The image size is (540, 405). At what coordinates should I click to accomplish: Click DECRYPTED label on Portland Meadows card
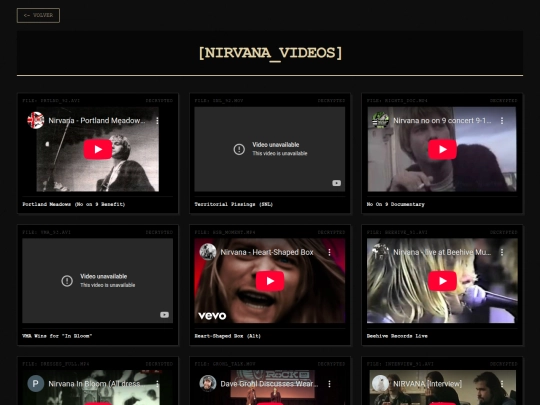pyautogui.click(x=159, y=101)
